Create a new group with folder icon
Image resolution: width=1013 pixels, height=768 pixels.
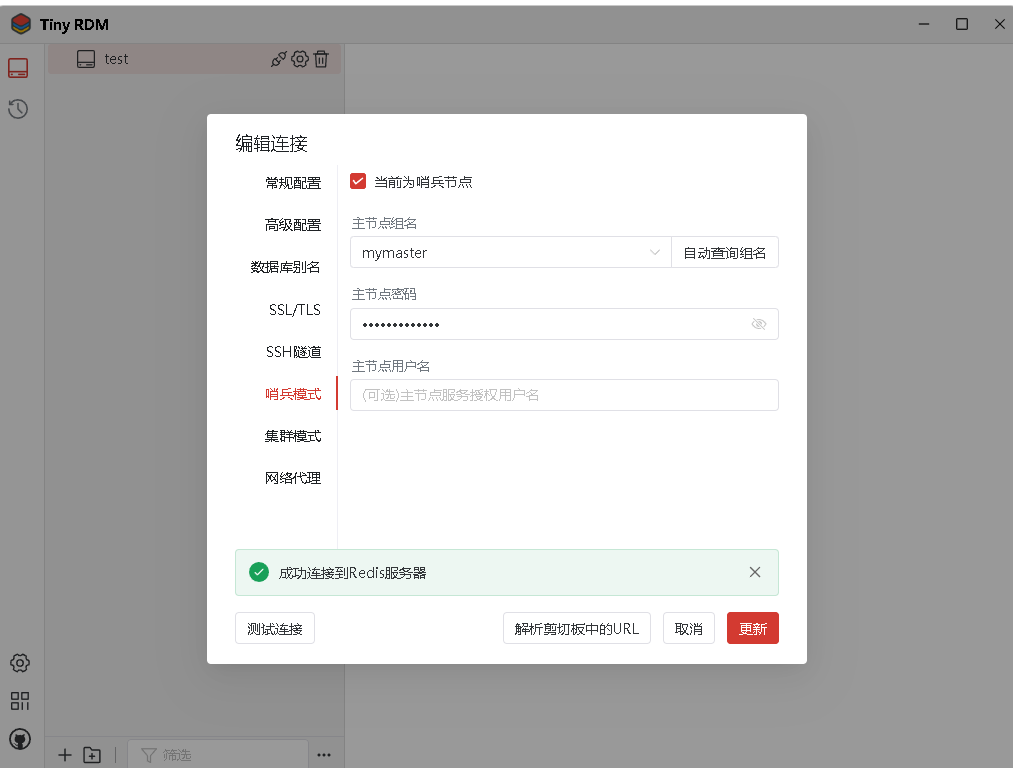[92, 755]
